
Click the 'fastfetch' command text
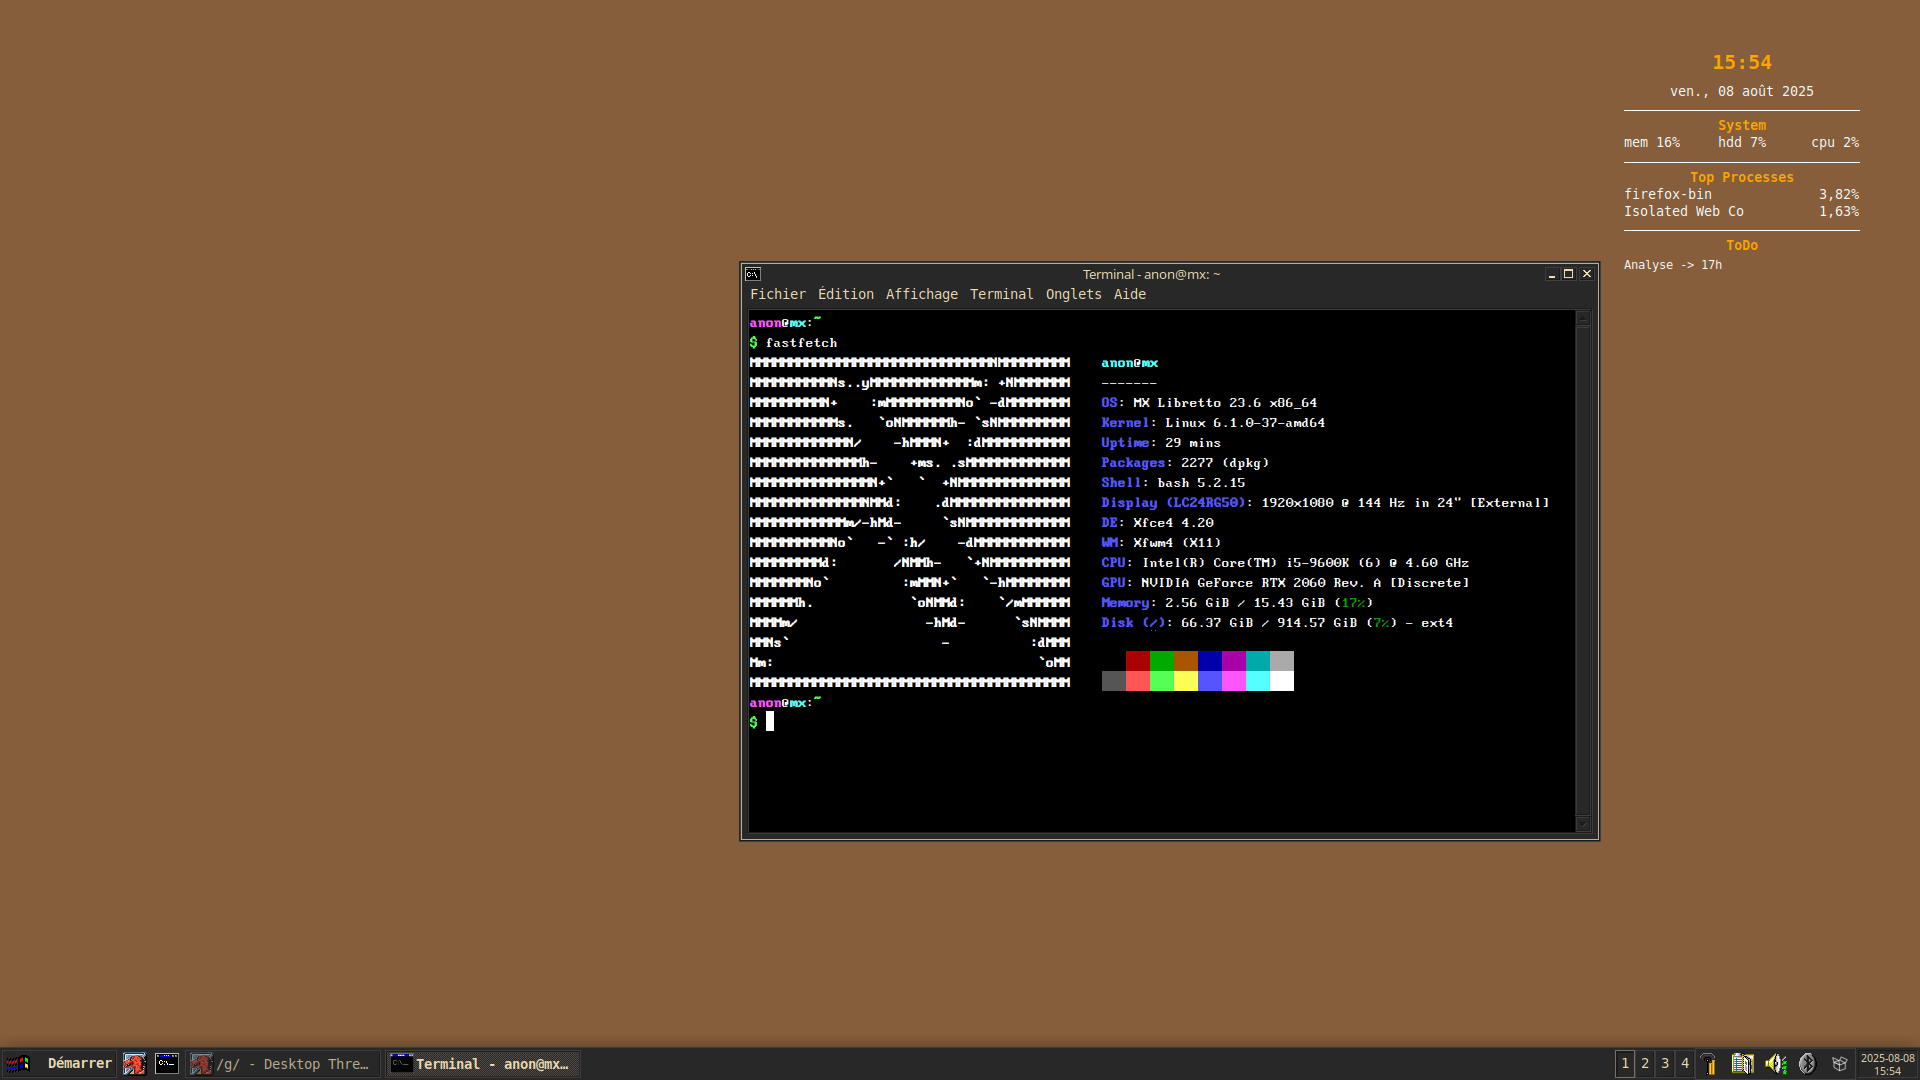point(802,343)
